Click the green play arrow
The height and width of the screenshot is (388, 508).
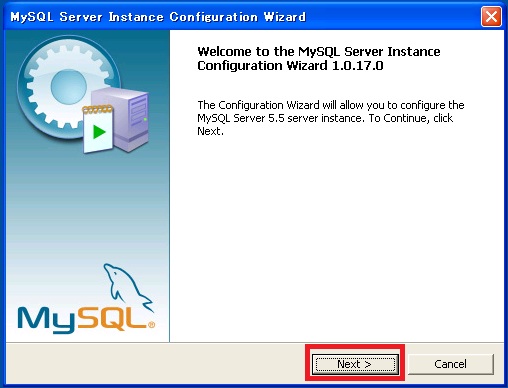coord(99,132)
